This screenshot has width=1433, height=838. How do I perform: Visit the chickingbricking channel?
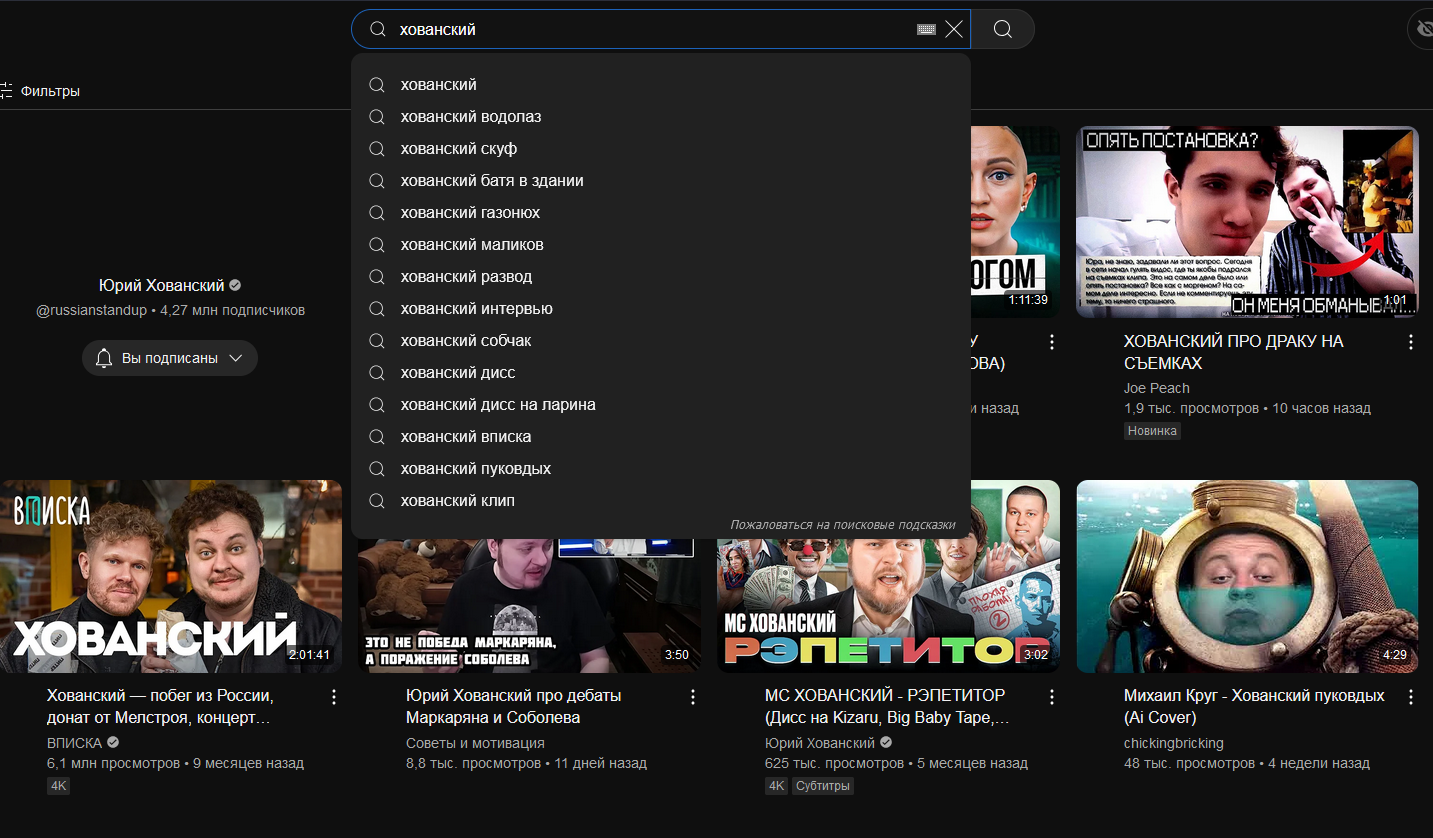1174,743
